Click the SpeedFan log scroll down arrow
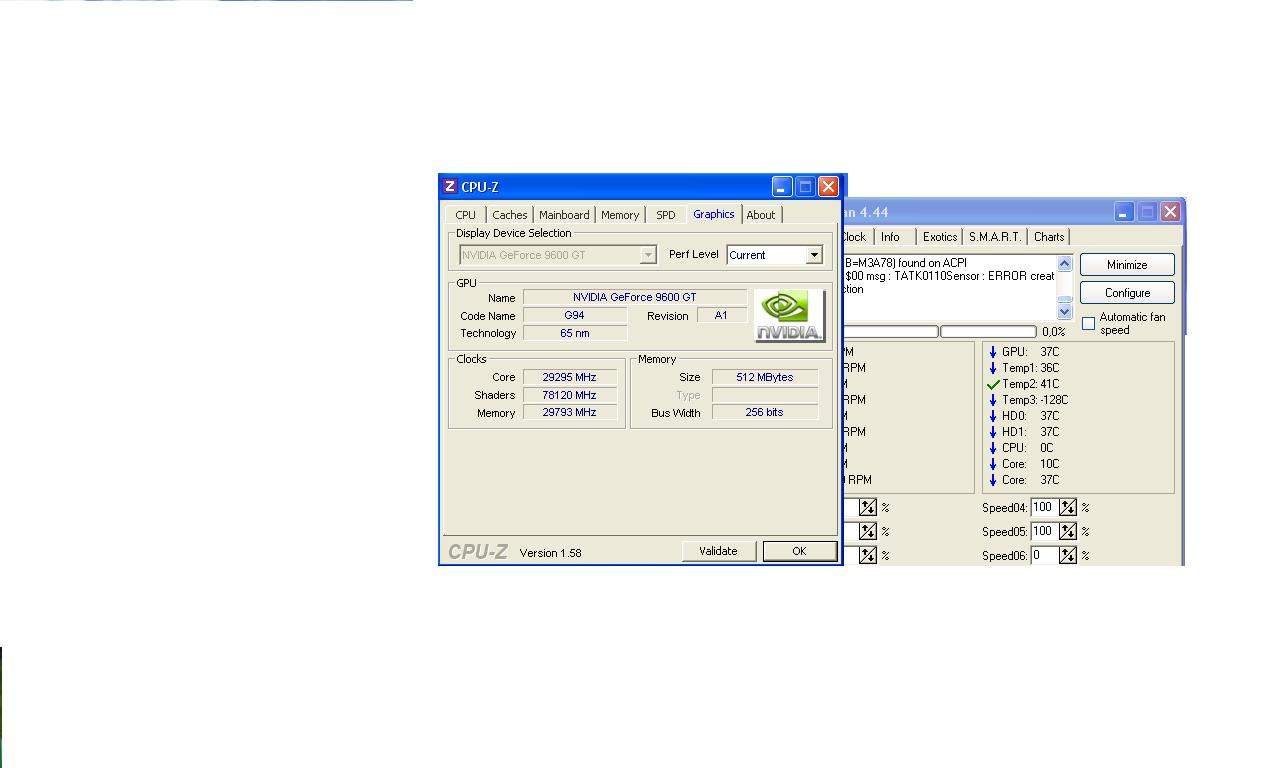 click(1065, 311)
